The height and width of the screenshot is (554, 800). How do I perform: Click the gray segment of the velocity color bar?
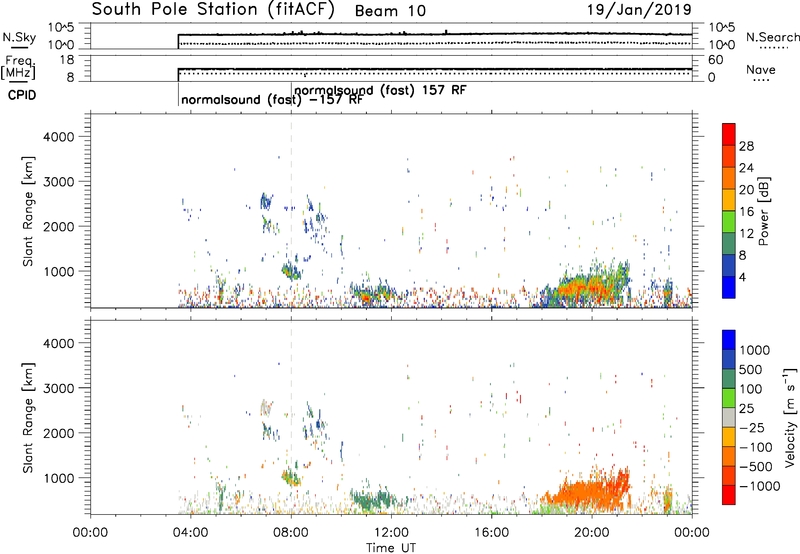coord(729,417)
